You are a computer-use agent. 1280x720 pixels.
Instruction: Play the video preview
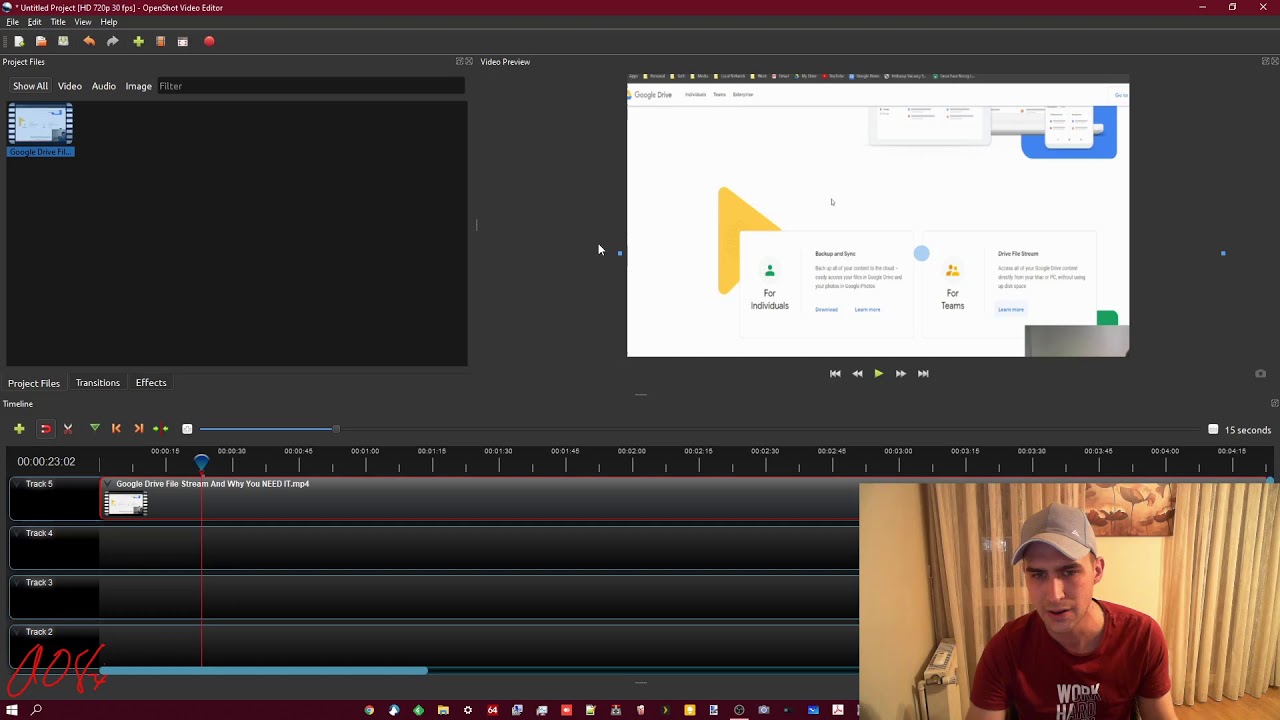coord(878,373)
